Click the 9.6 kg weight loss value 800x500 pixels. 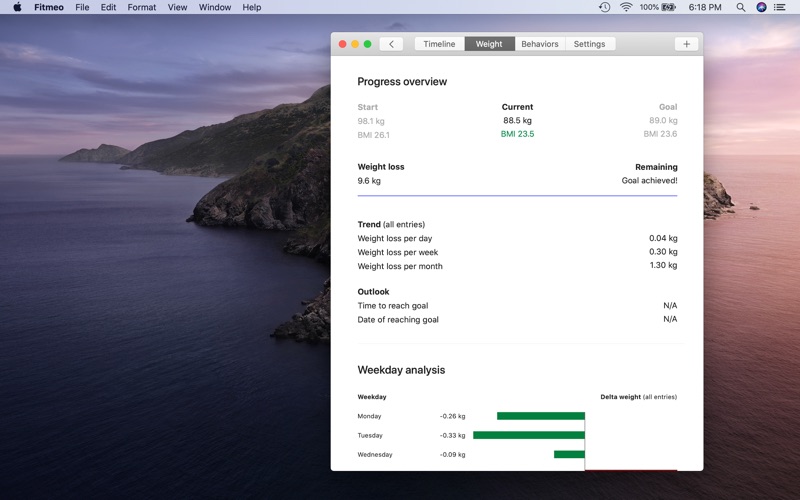[x=369, y=181]
